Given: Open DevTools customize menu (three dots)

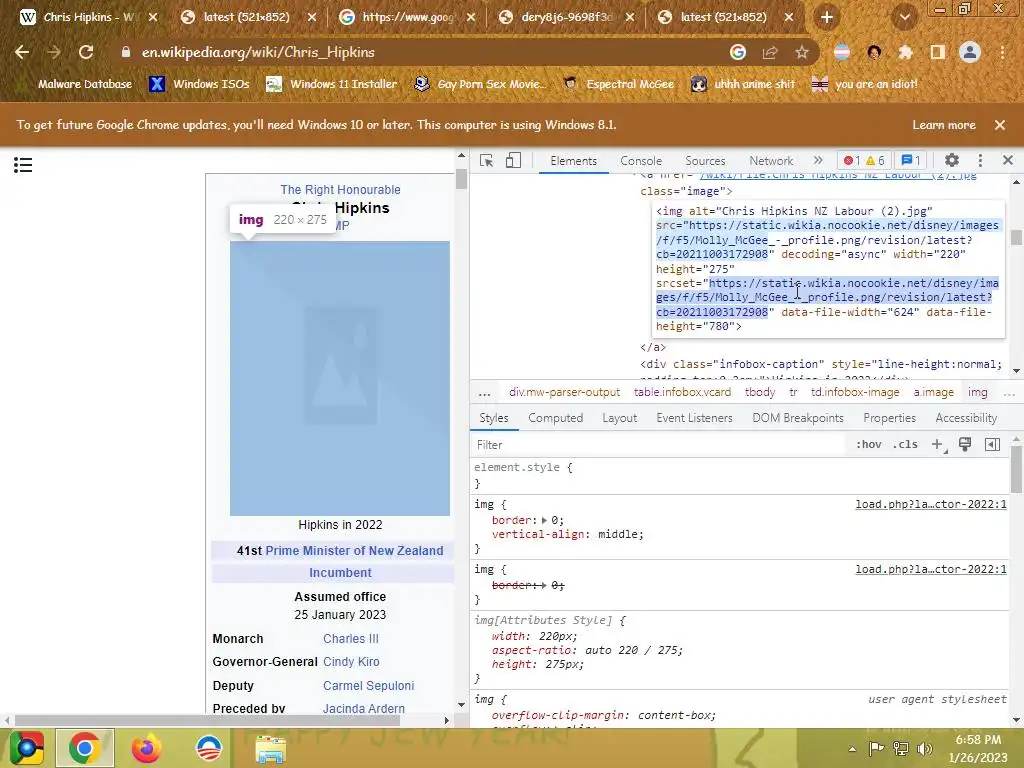Looking at the screenshot, I should click(980, 160).
